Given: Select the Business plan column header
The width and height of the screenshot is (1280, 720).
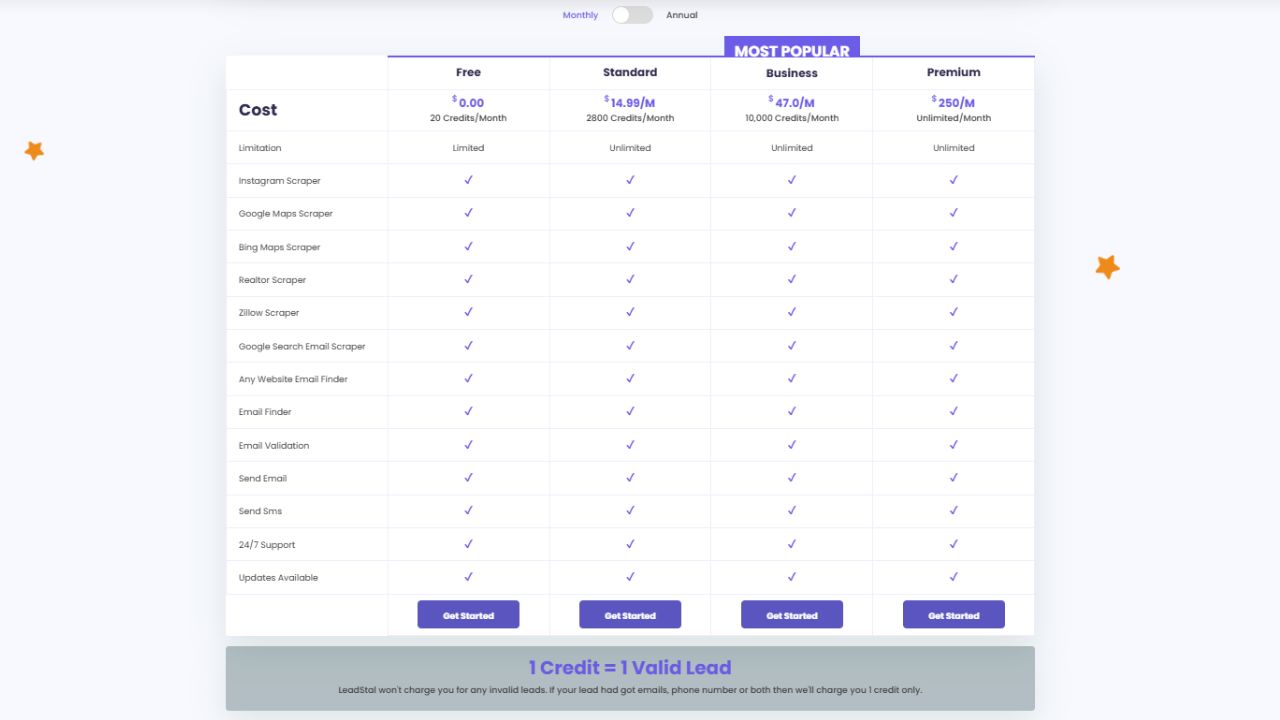Looking at the screenshot, I should 792,73.
